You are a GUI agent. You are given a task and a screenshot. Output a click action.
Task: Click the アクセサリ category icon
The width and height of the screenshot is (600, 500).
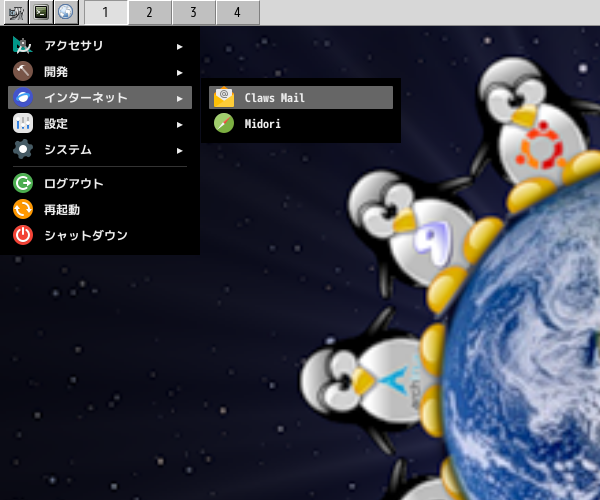coord(23,45)
